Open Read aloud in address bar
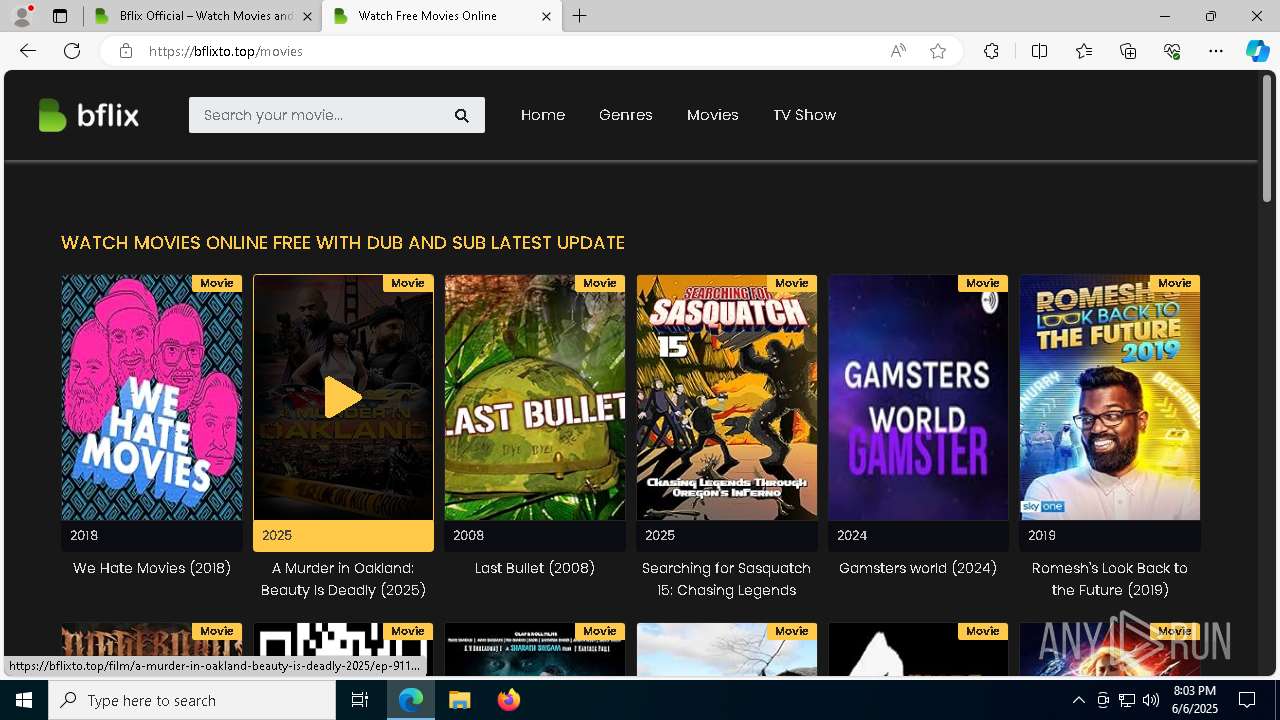1280x720 pixels. coord(898,51)
